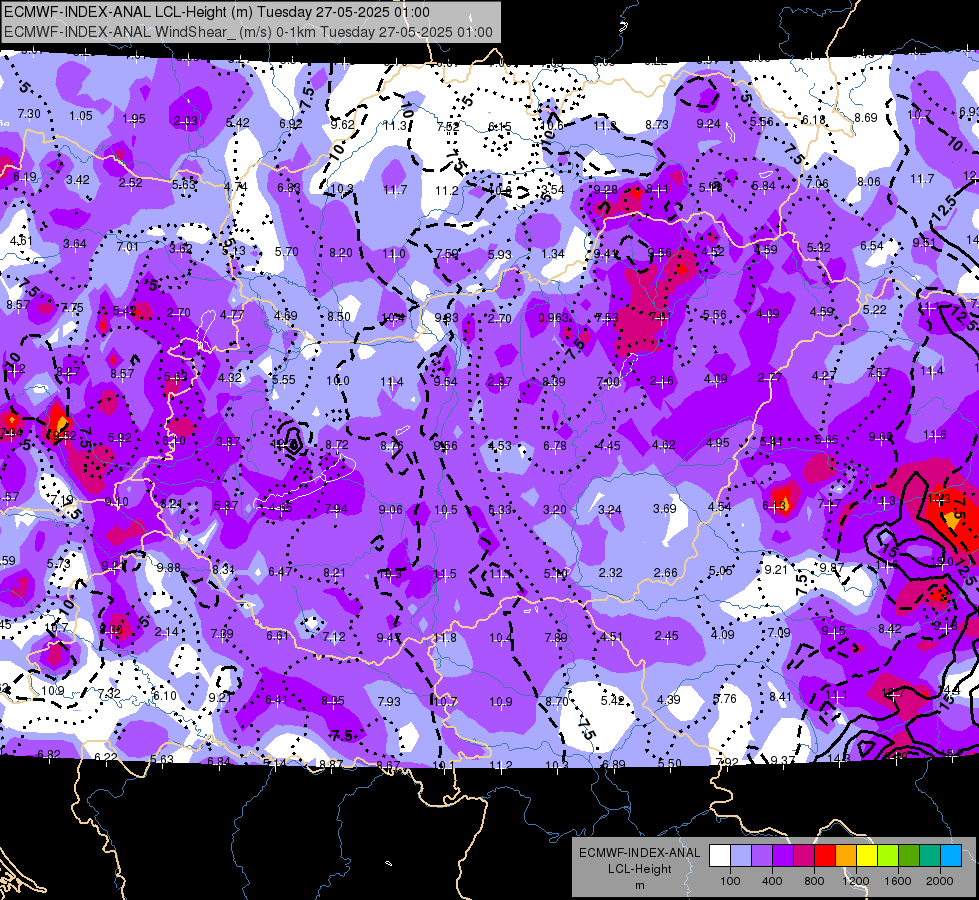The width and height of the screenshot is (979, 900).
Task: Click the wind shear value 3.42
Action: 78,180
